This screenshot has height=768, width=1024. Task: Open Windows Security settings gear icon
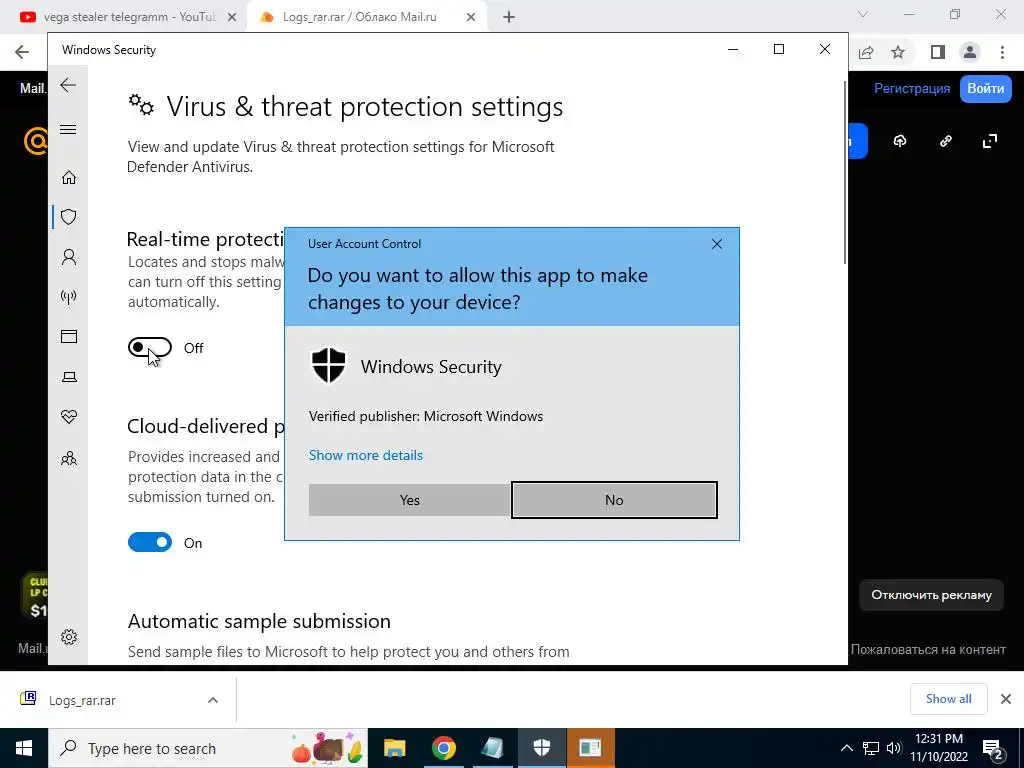pyautogui.click(x=69, y=637)
